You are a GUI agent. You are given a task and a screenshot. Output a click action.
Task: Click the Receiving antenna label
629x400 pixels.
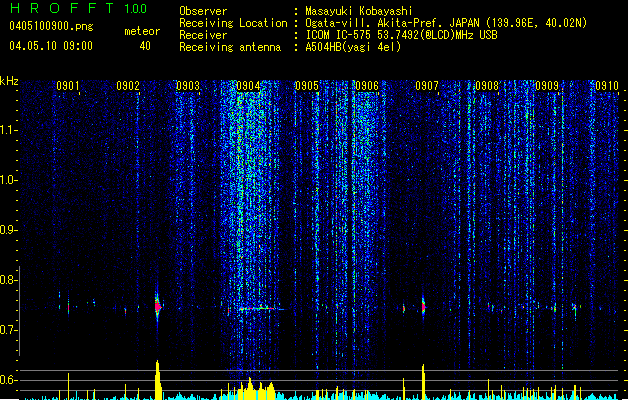(230, 47)
